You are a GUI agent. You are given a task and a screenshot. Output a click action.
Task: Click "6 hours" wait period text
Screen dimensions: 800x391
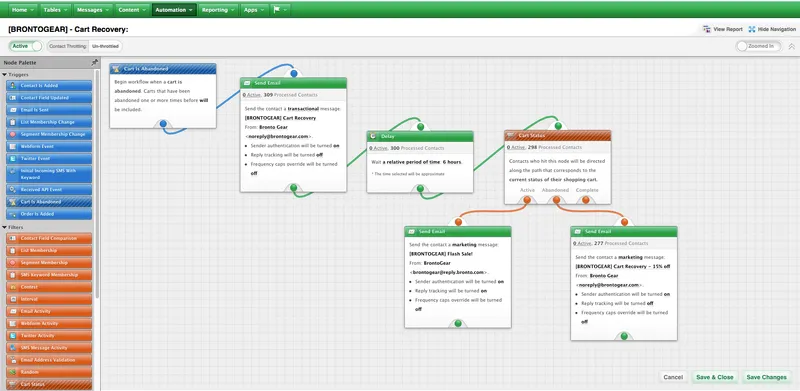452,162
